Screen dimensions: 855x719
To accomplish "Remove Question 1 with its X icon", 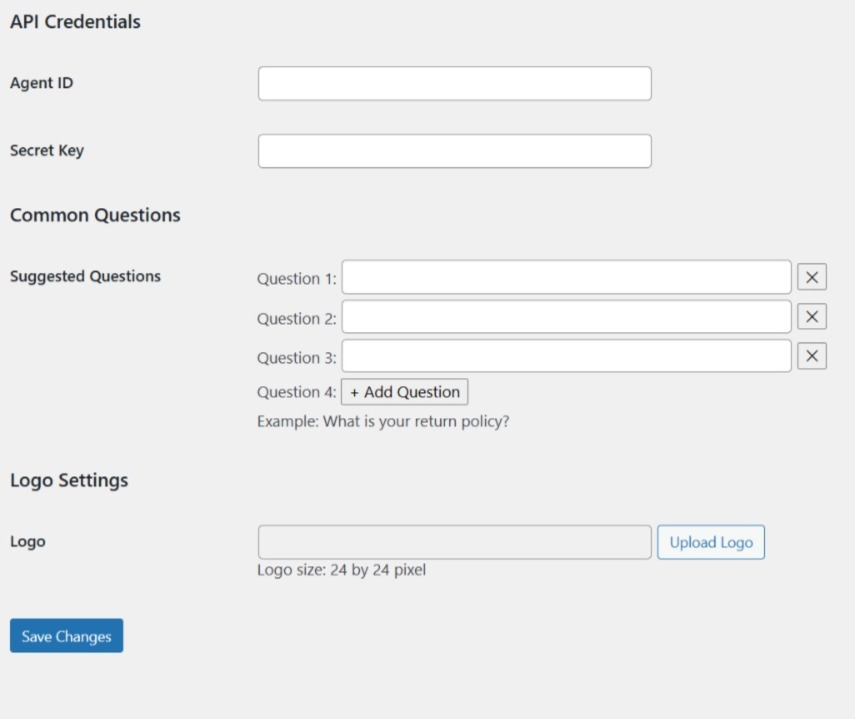I will click(x=812, y=277).
